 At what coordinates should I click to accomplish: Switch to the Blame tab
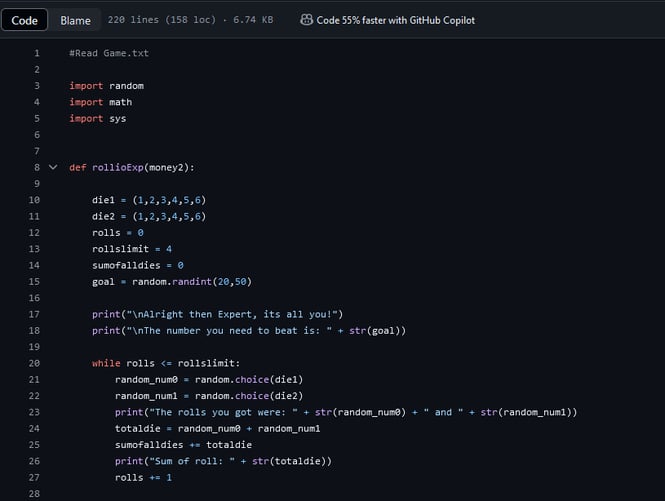75,20
